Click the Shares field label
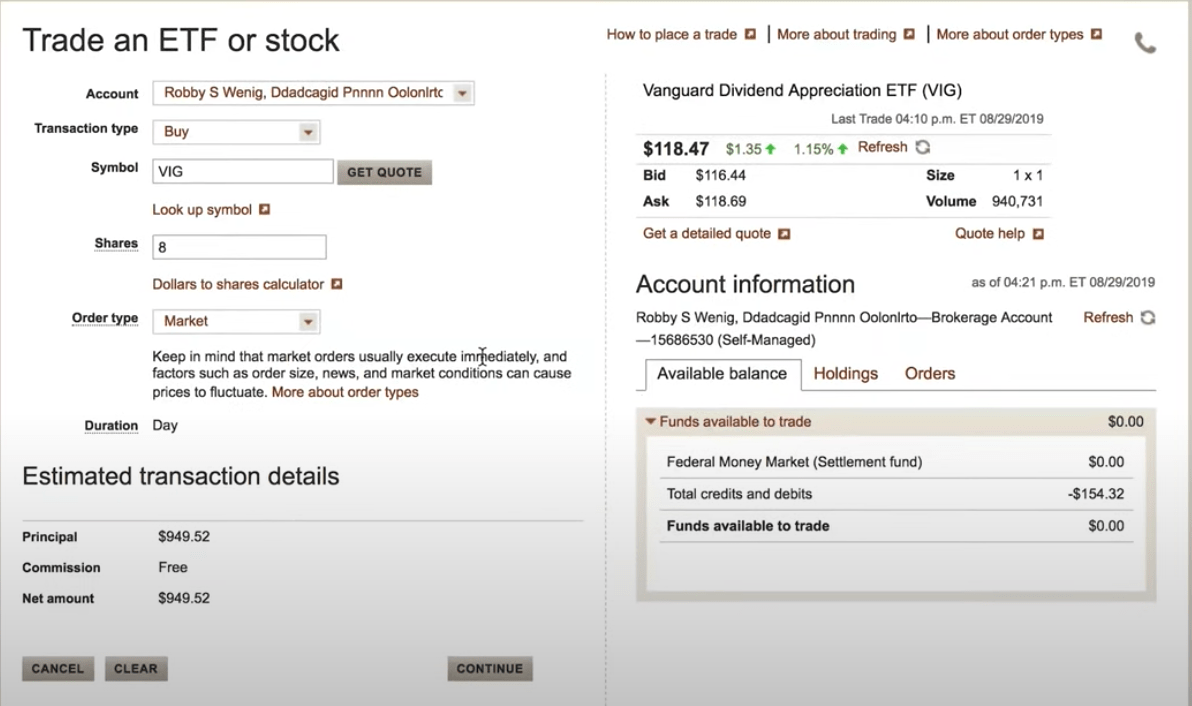The width and height of the screenshot is (1192, 706). [116, 243]
